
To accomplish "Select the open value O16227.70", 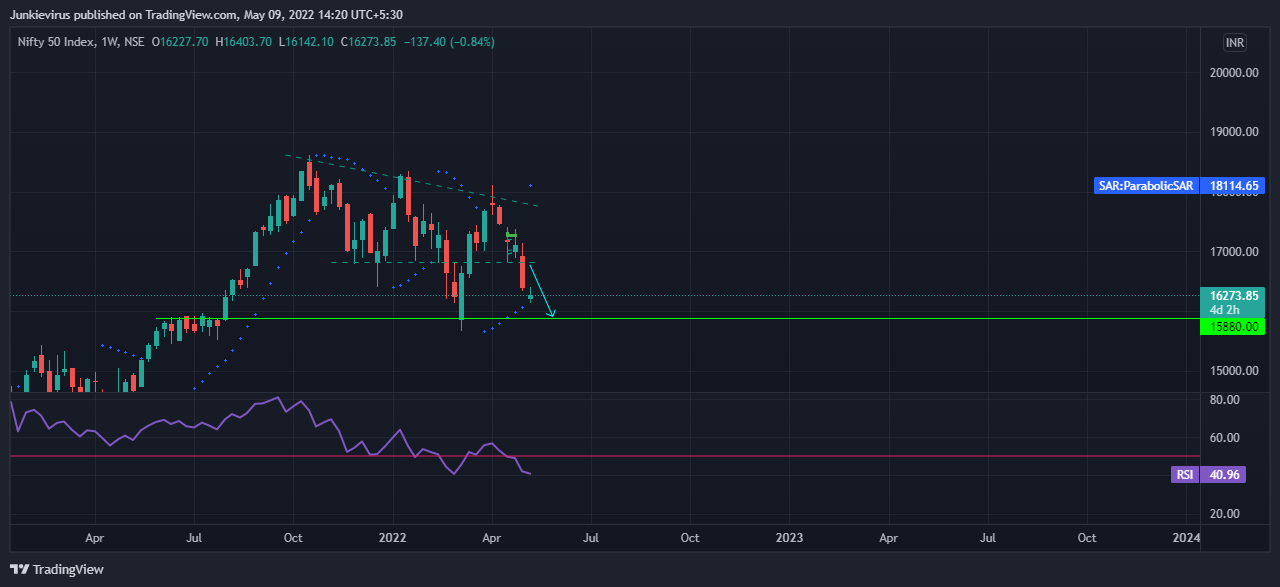I will click(180, 42).
